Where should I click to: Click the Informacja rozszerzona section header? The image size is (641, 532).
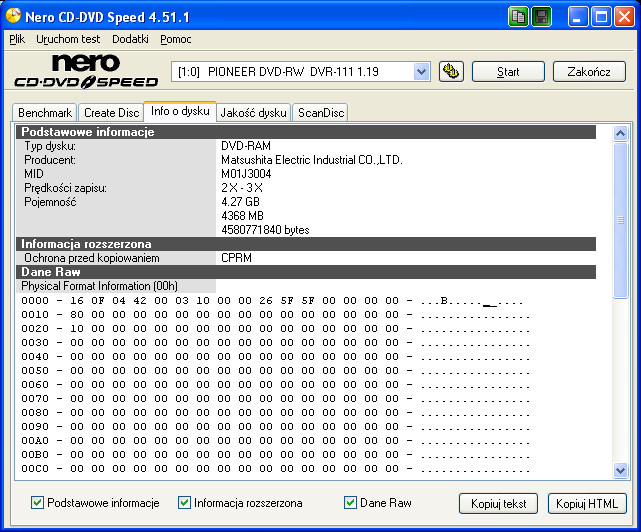pyautogui.click(x=306, y=244)
